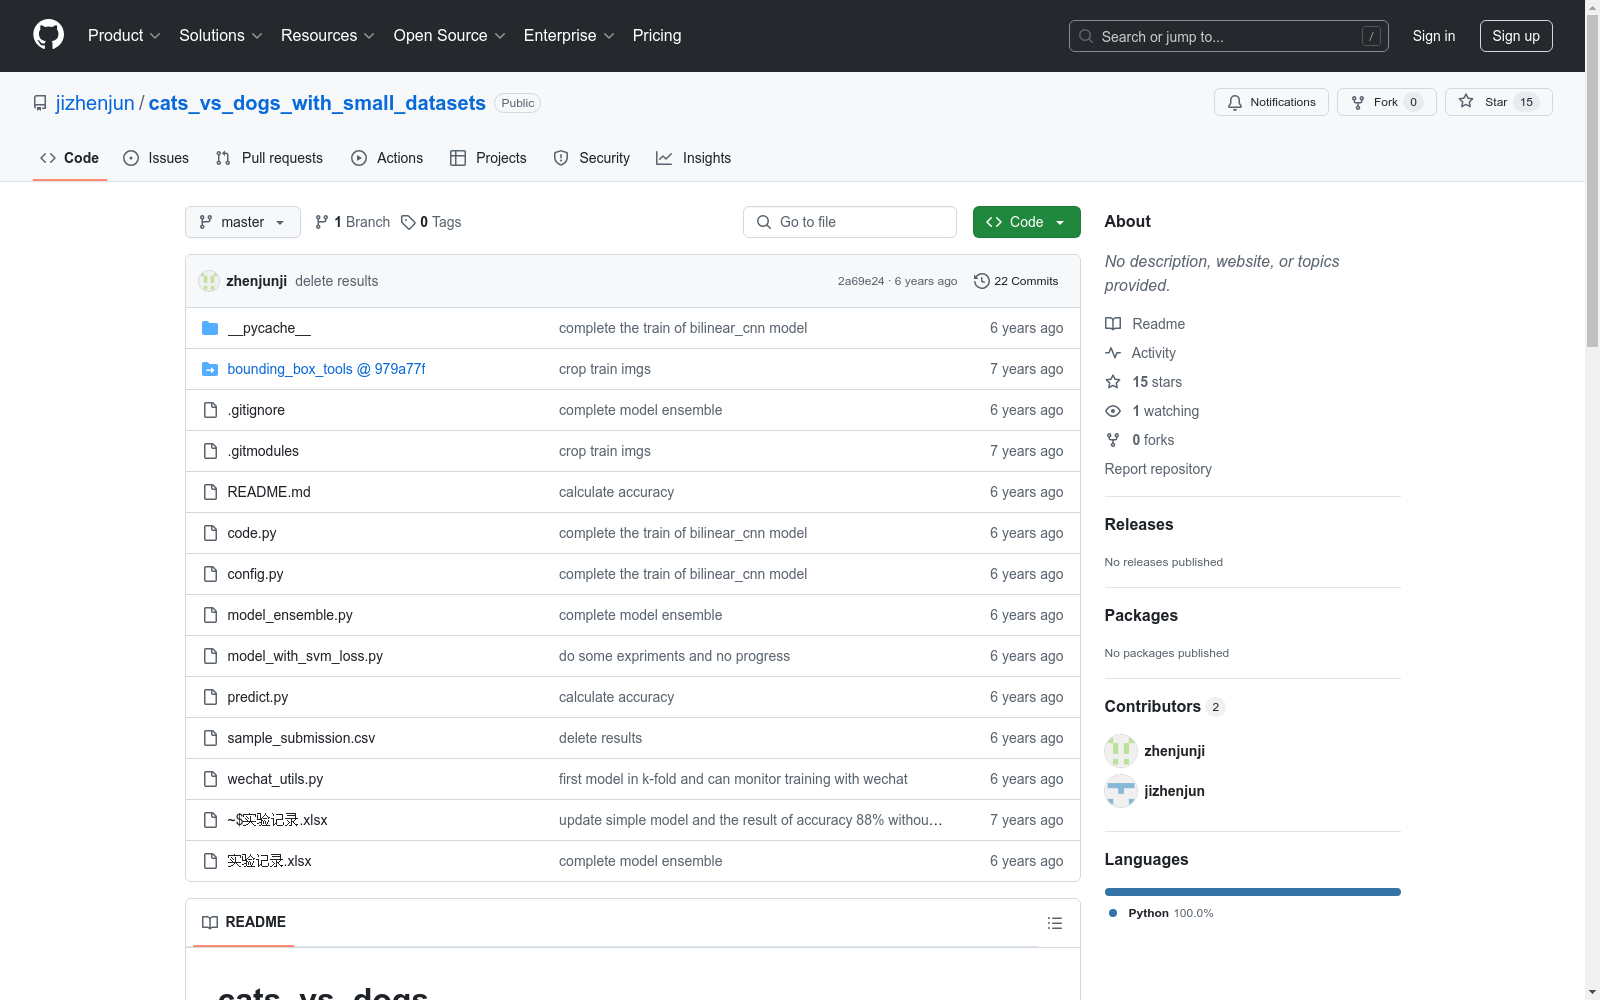Image resolution: width=1600 pixels, height=1000 pixels.
Task: Open 'do some expriments and no progress' commit
Action: pos(674,656)
